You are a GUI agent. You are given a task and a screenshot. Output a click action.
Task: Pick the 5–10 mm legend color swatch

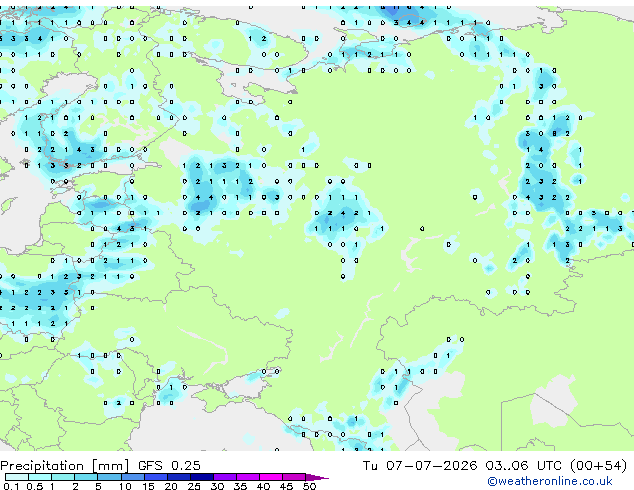109,477
